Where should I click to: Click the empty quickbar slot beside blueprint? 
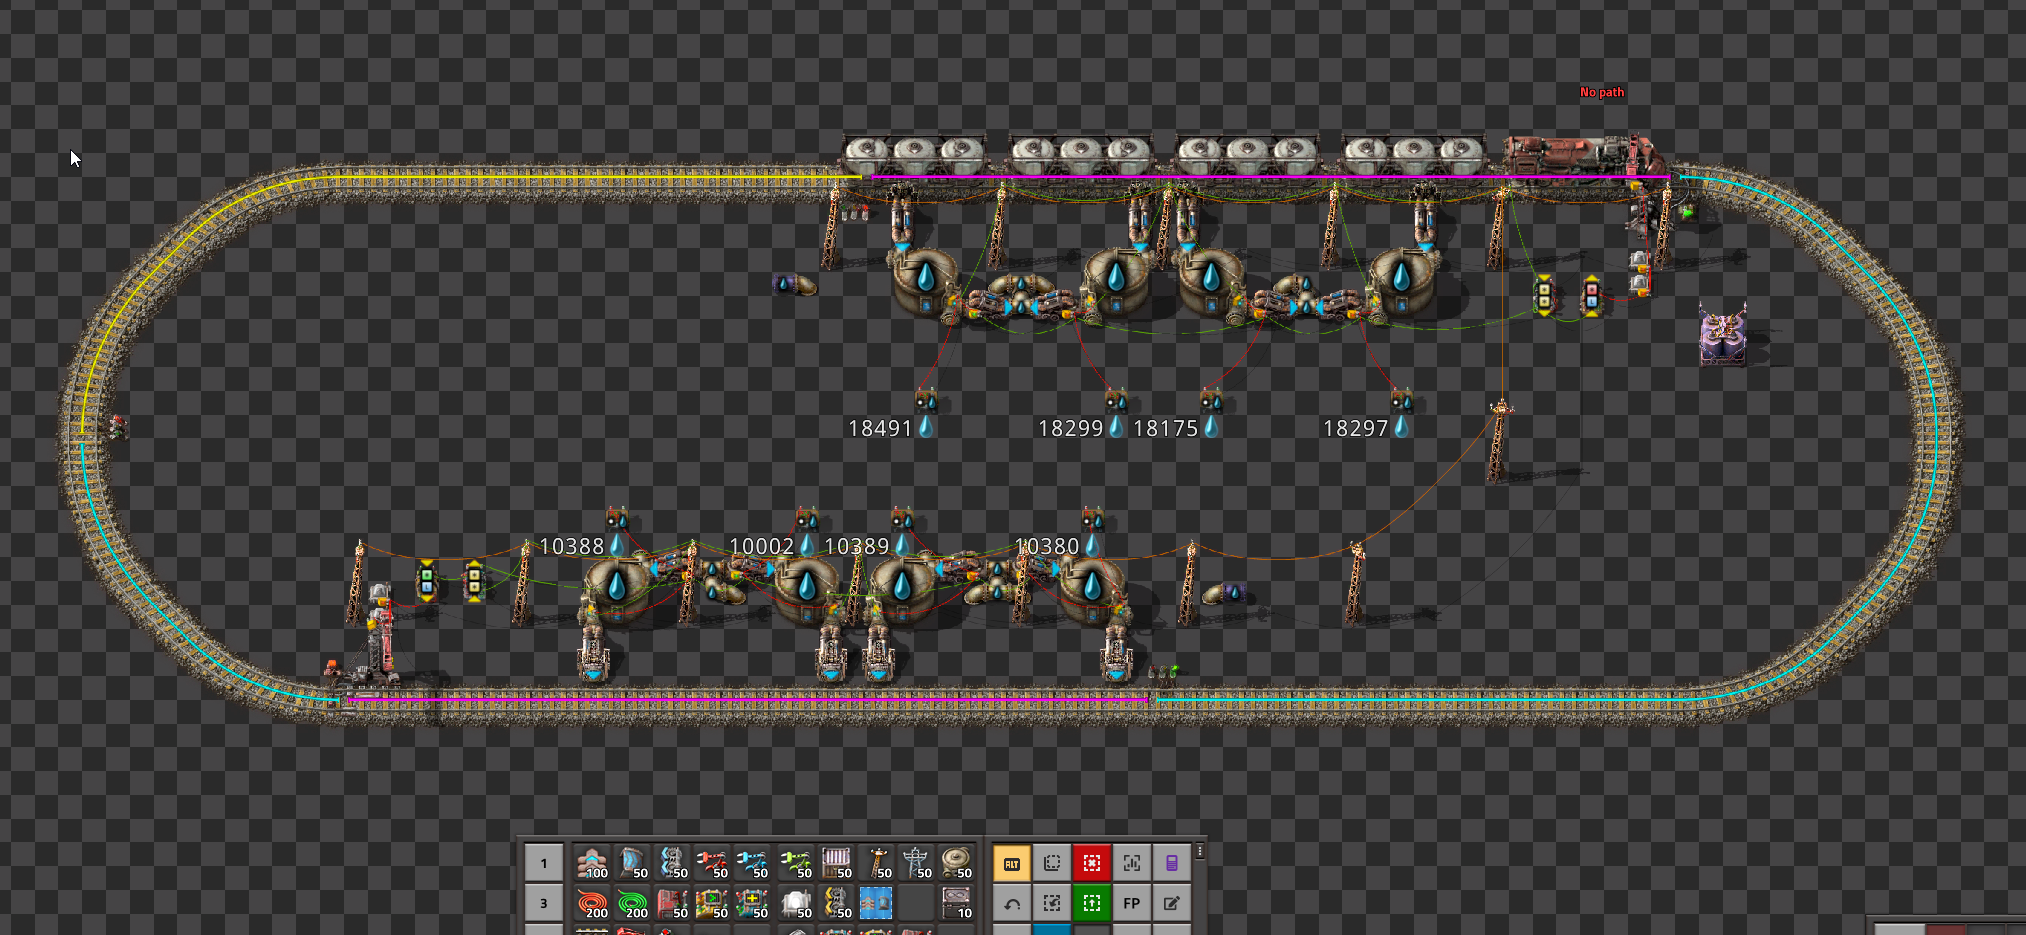click(x=916, y=903)
